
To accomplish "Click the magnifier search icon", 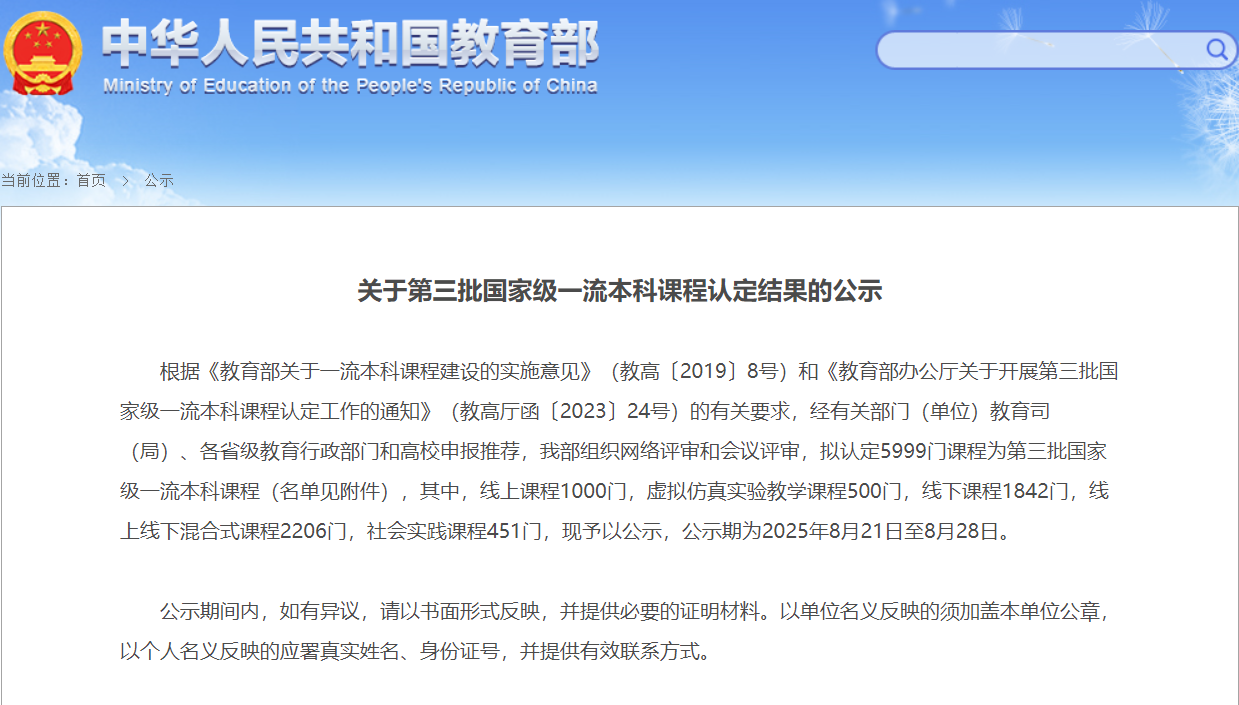I will coord(1216,49).
